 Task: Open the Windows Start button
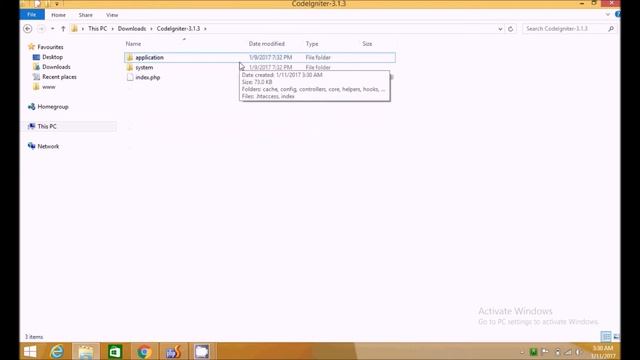pyautogui.click(x=30, y=351)
